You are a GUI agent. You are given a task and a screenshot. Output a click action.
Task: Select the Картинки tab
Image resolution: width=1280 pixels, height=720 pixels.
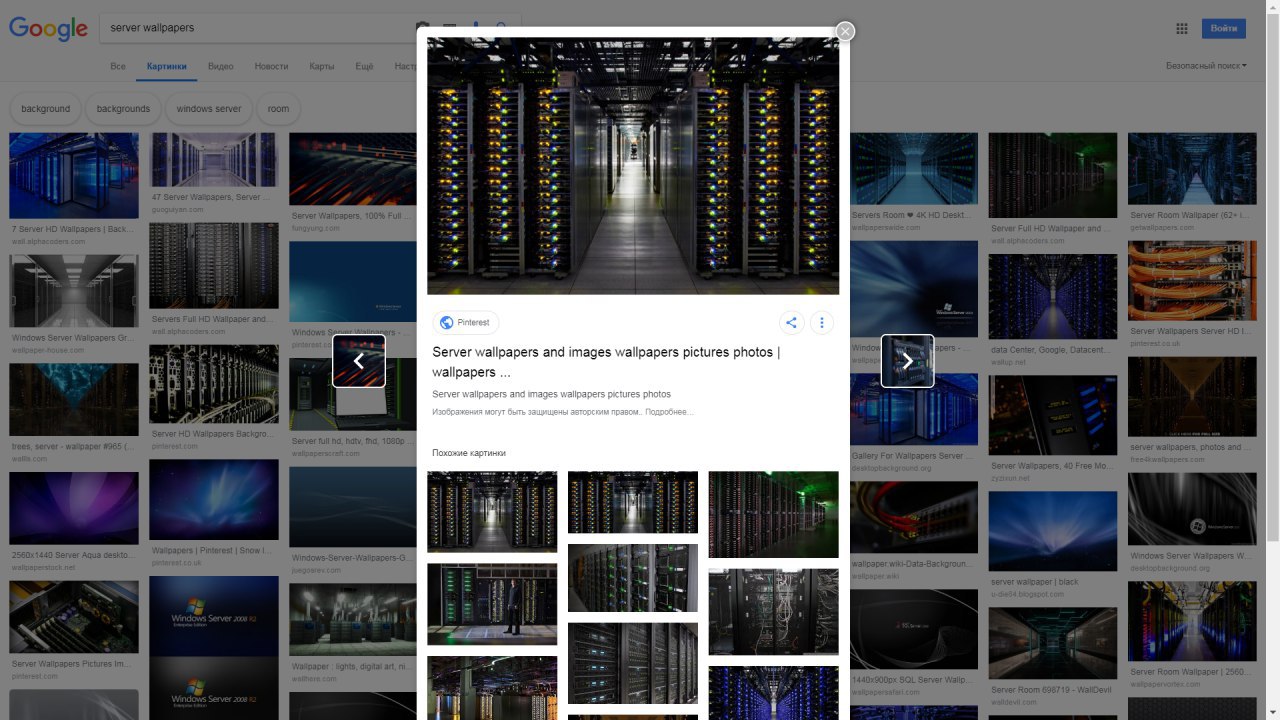166,66
